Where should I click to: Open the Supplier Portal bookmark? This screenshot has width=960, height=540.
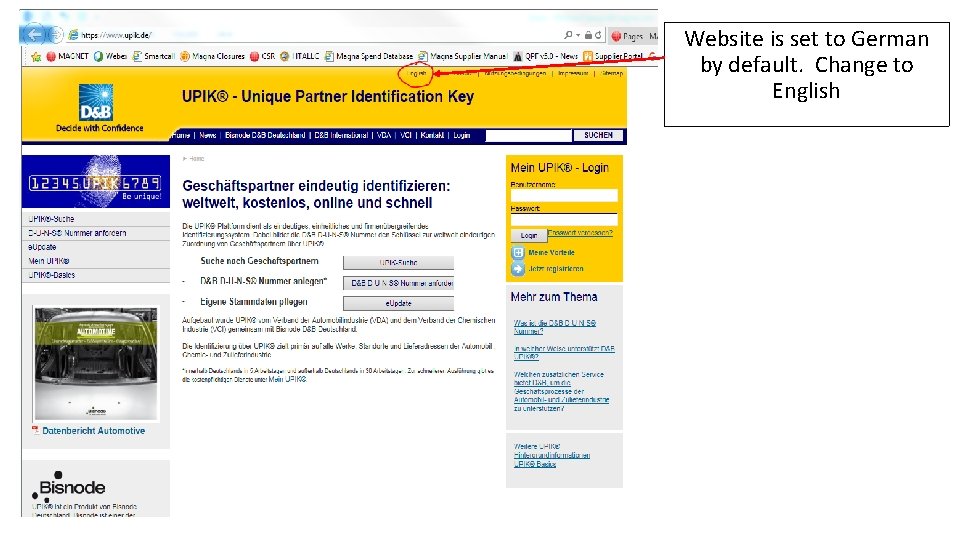[613, 56]
